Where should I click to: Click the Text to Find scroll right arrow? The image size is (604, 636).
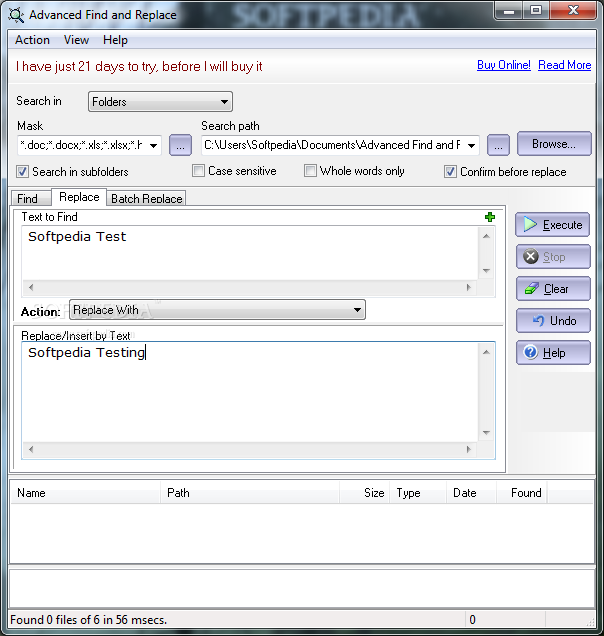coord(469,288)
